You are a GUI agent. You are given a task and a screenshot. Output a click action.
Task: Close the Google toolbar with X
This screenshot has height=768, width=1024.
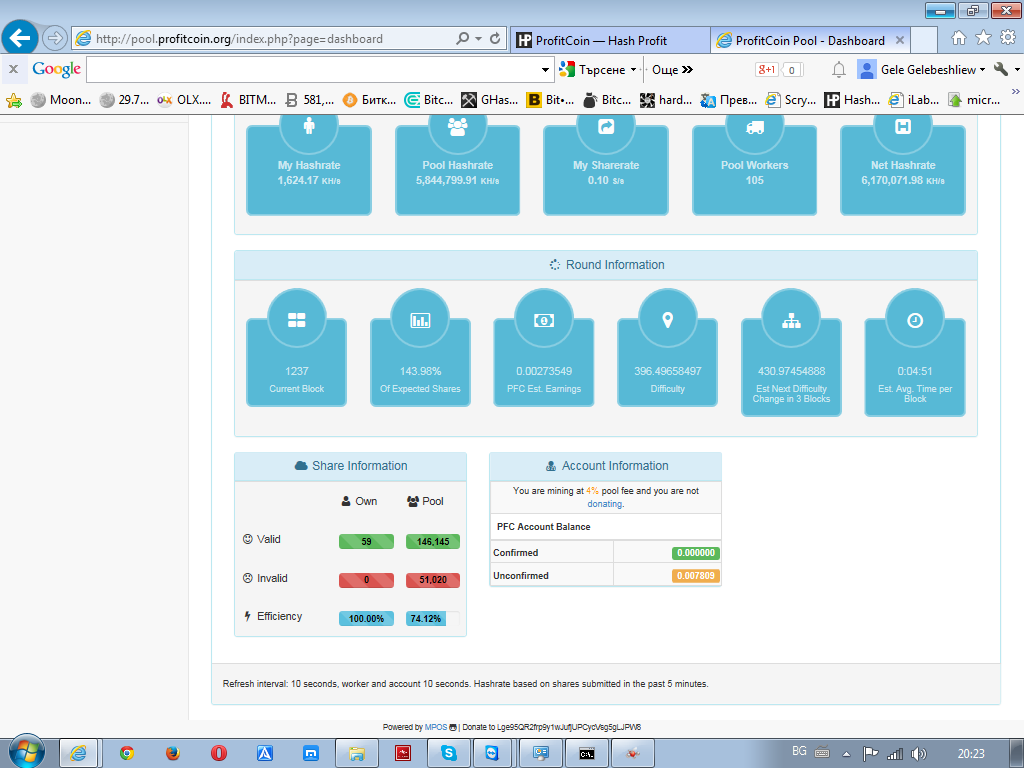tap(13, 69)
